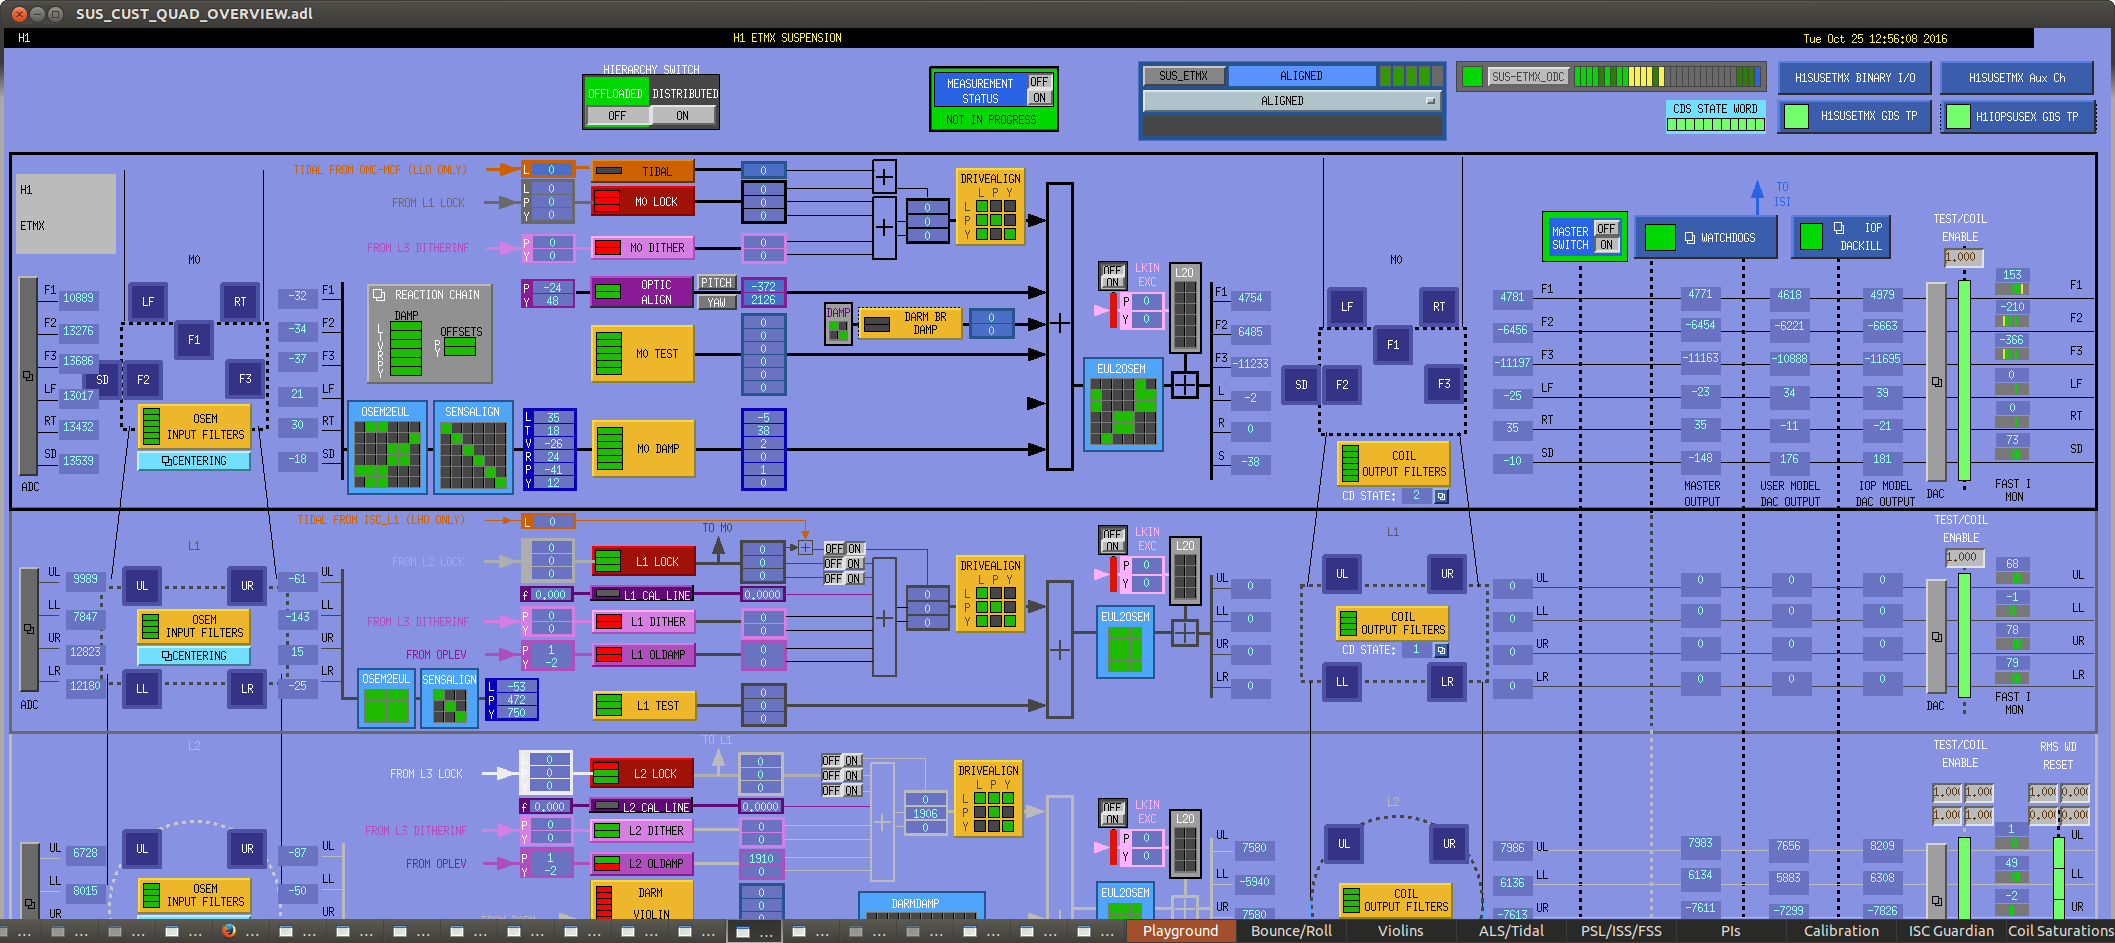Open H1SUSETMX BINARY I/O screen
2115x943 pixels.
pos(1855,78)
